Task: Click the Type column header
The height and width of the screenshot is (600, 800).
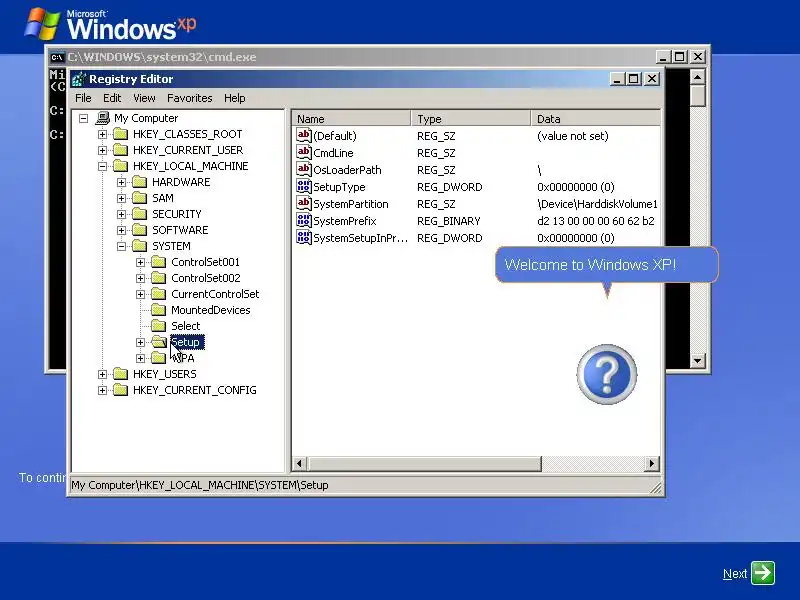Action: (471, 118)
